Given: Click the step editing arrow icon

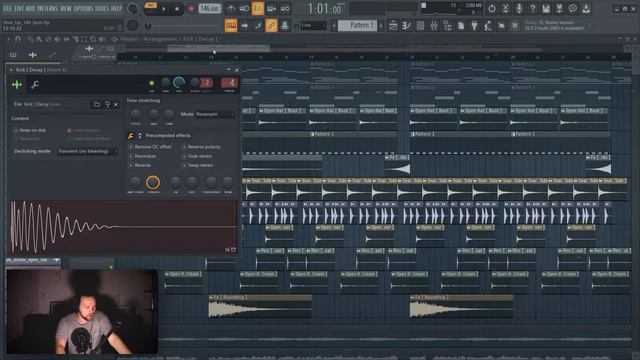Looking at the screenshot, I should tap(244, 26).
